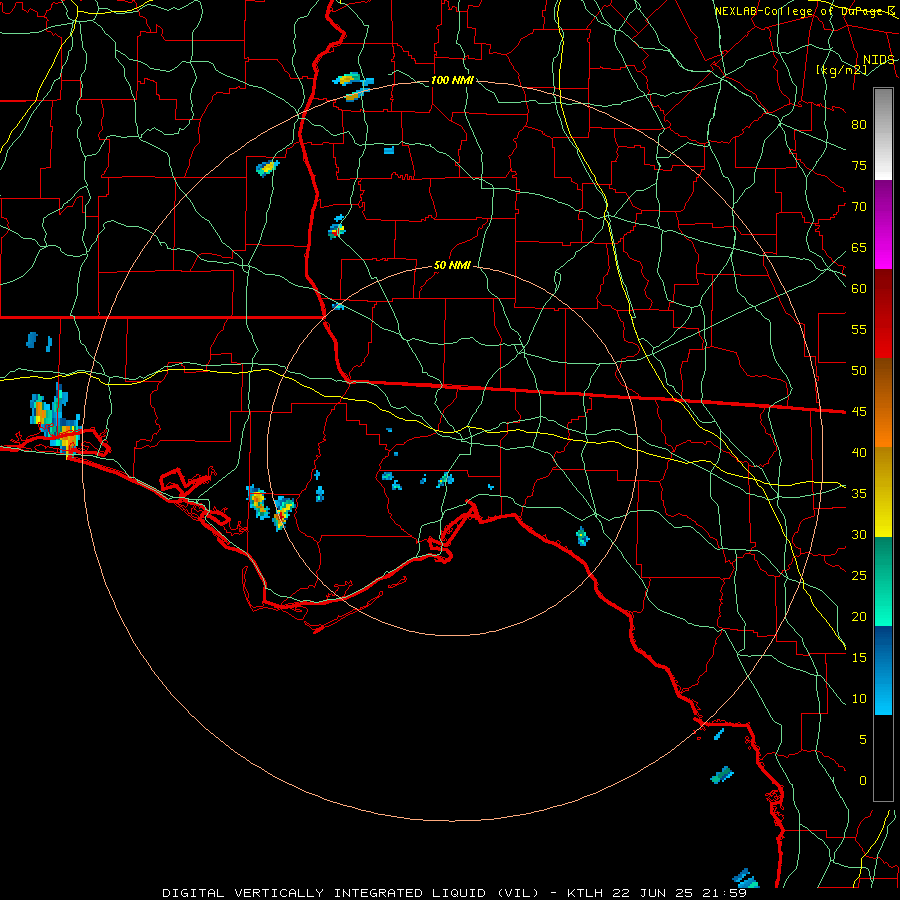Click the DIGITAL VERTICALLY INTEGRATED LIQUID (VIL) title
Image resolution: width=900 pixels, height=900 pixels.
pos(351,893)
